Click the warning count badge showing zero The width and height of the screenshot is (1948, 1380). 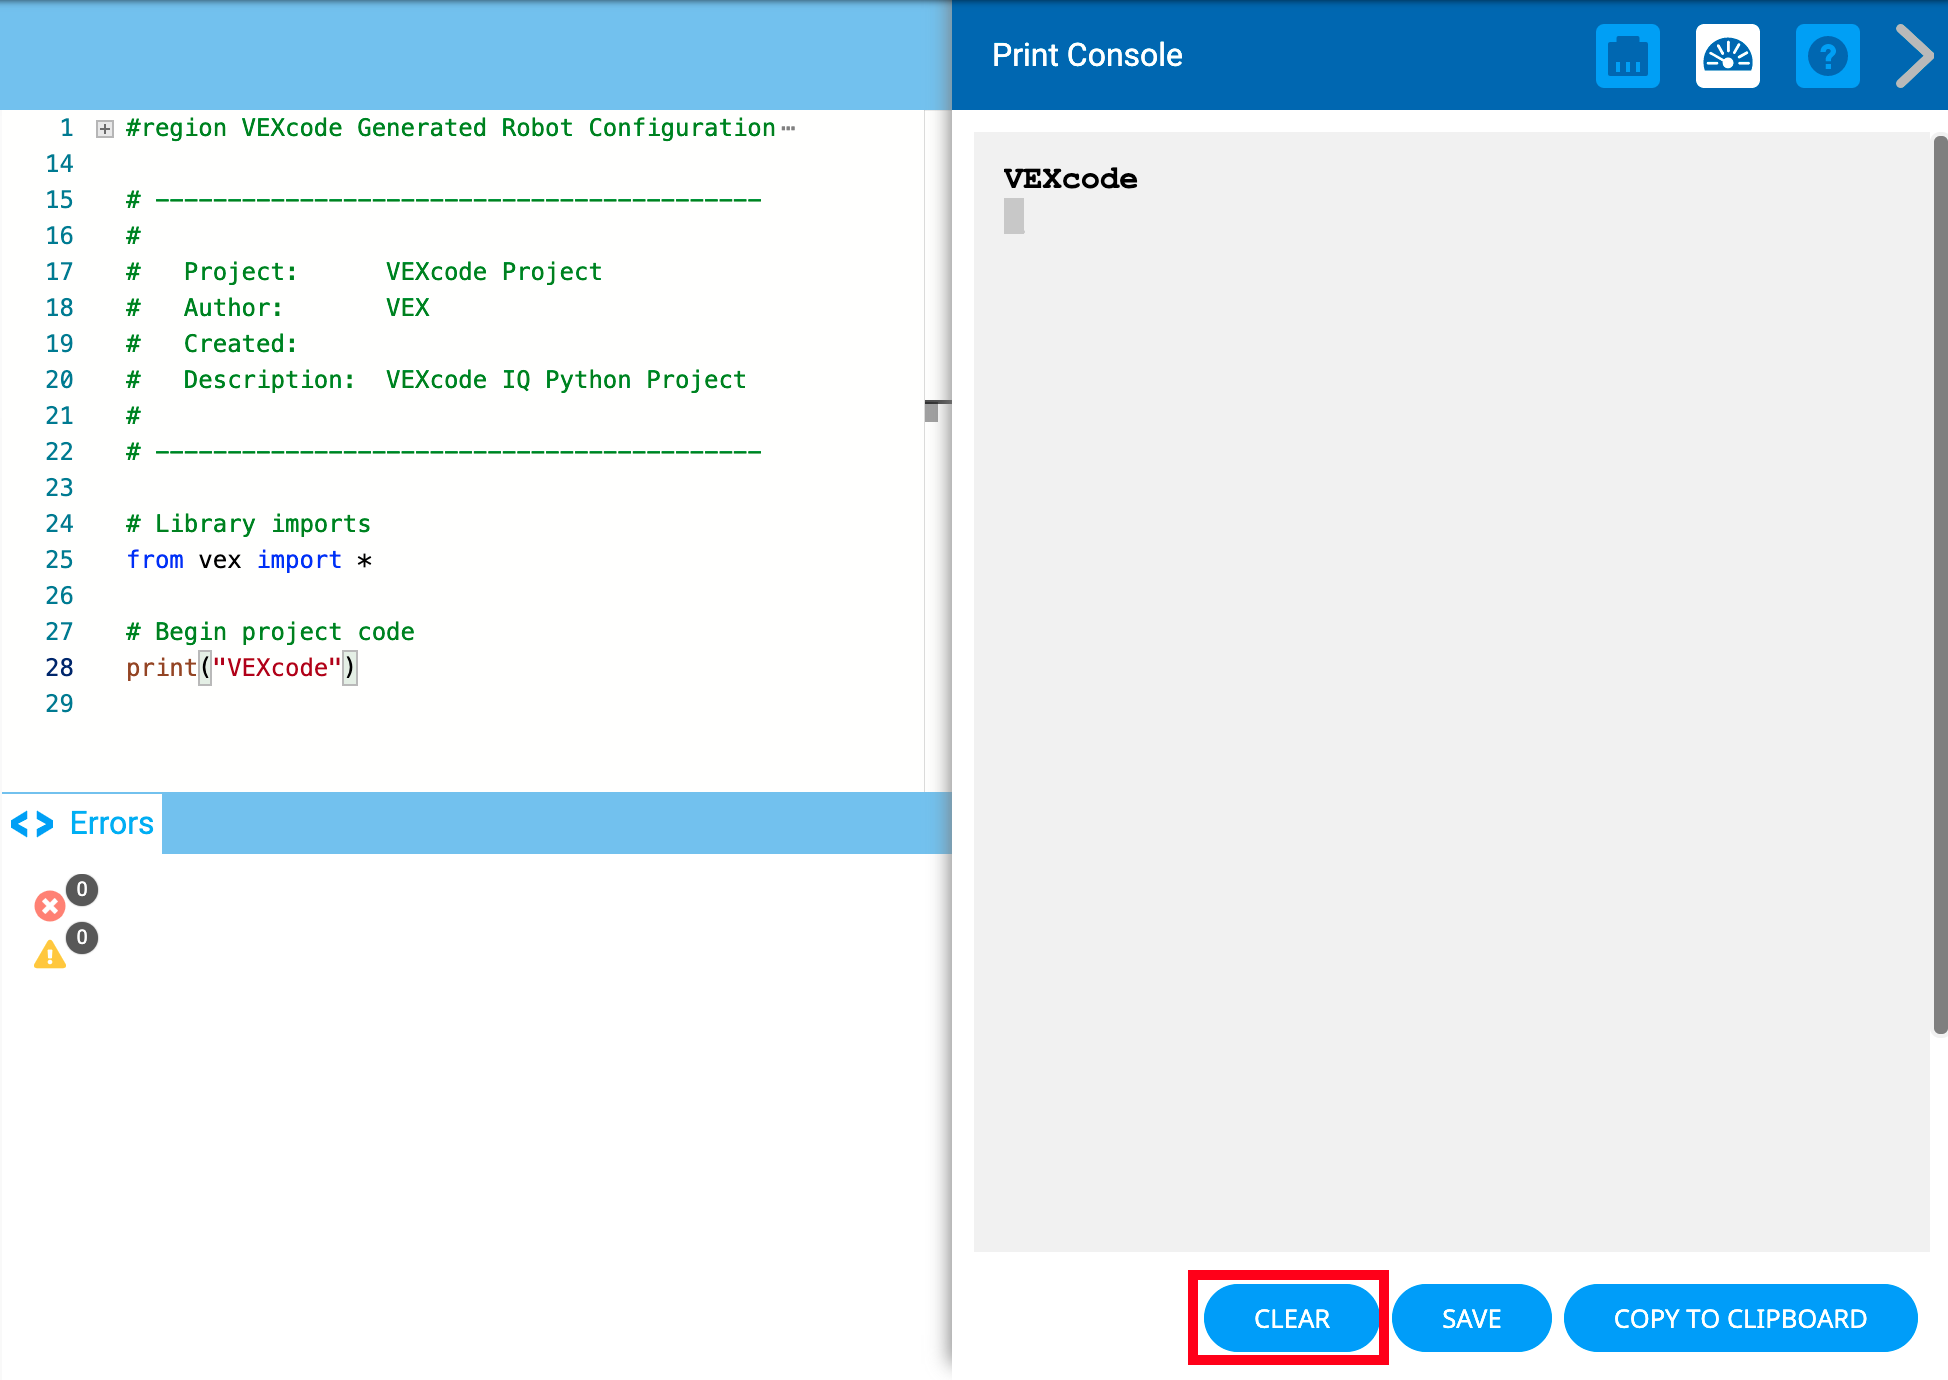click(x=83, y=937)
